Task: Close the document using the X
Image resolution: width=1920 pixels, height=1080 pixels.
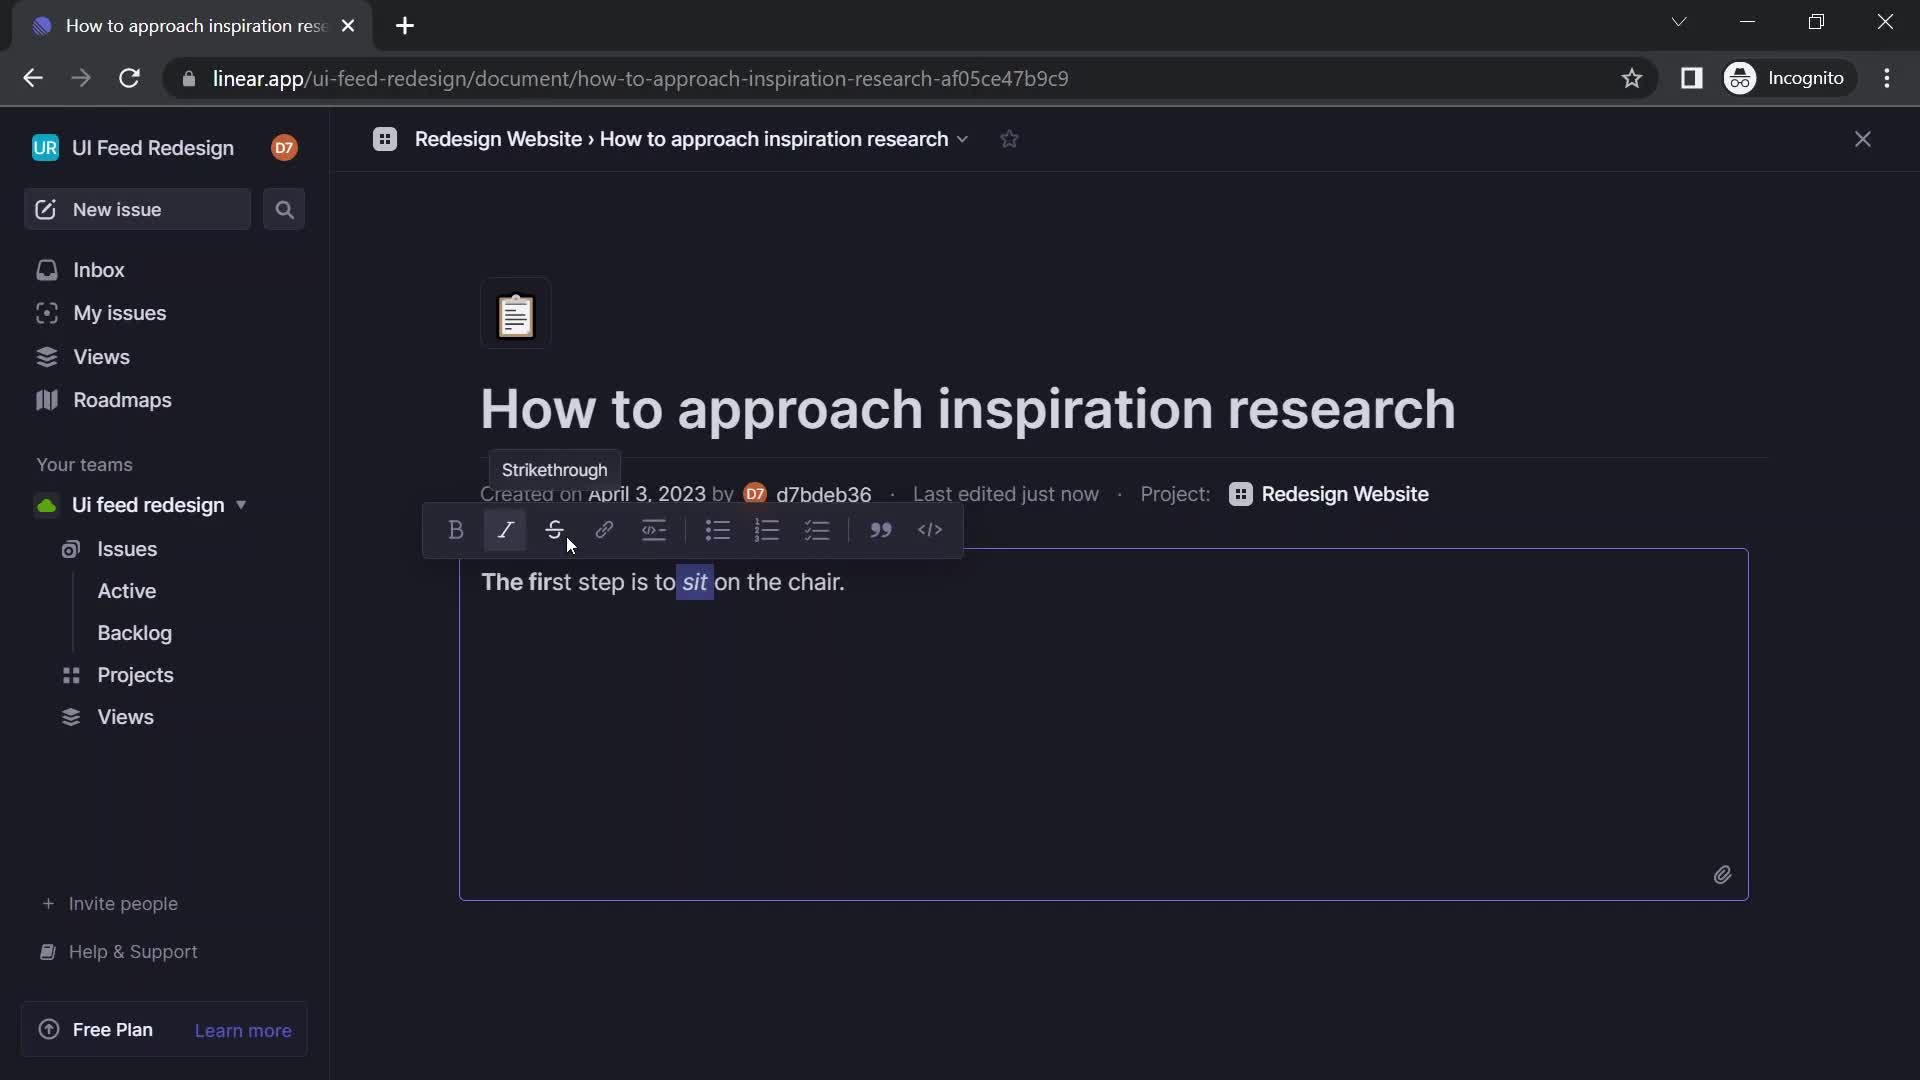Action: pyautogui.click(x=1862, y=139)
